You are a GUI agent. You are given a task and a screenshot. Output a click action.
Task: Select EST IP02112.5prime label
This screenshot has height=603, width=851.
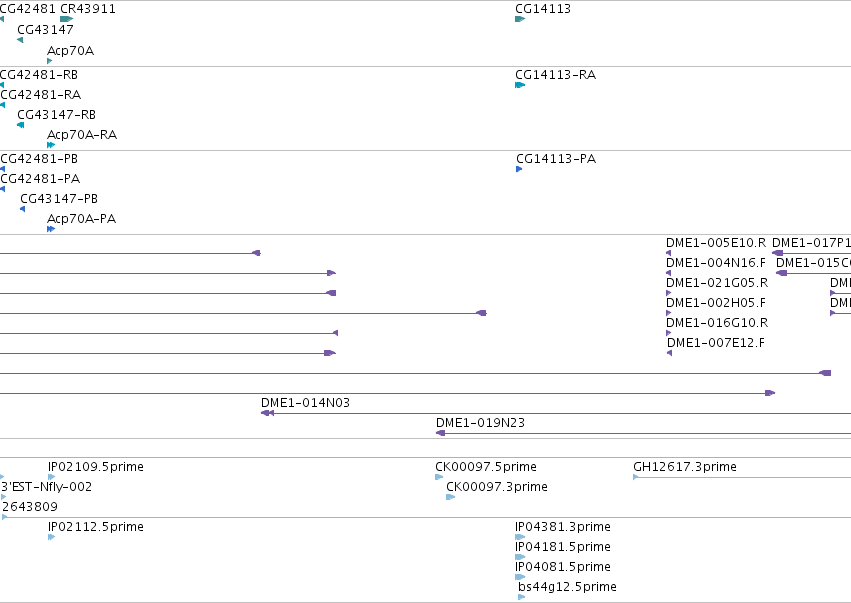click(x=96, y=527)
